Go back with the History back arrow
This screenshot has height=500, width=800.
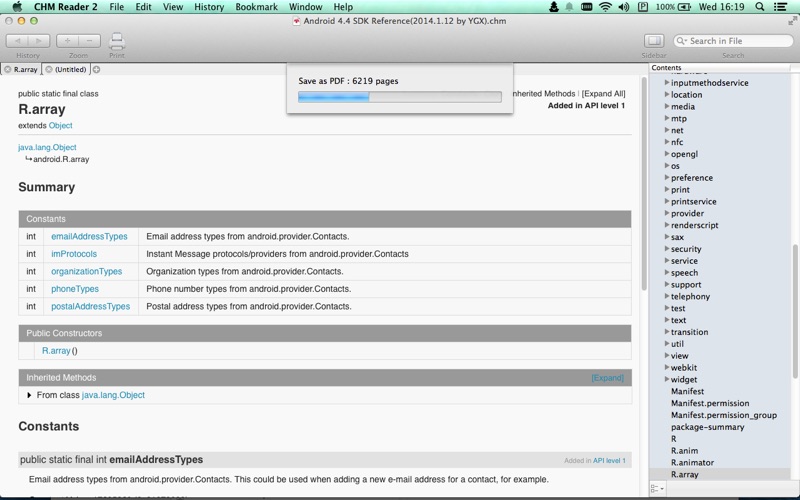coord(17,41)
